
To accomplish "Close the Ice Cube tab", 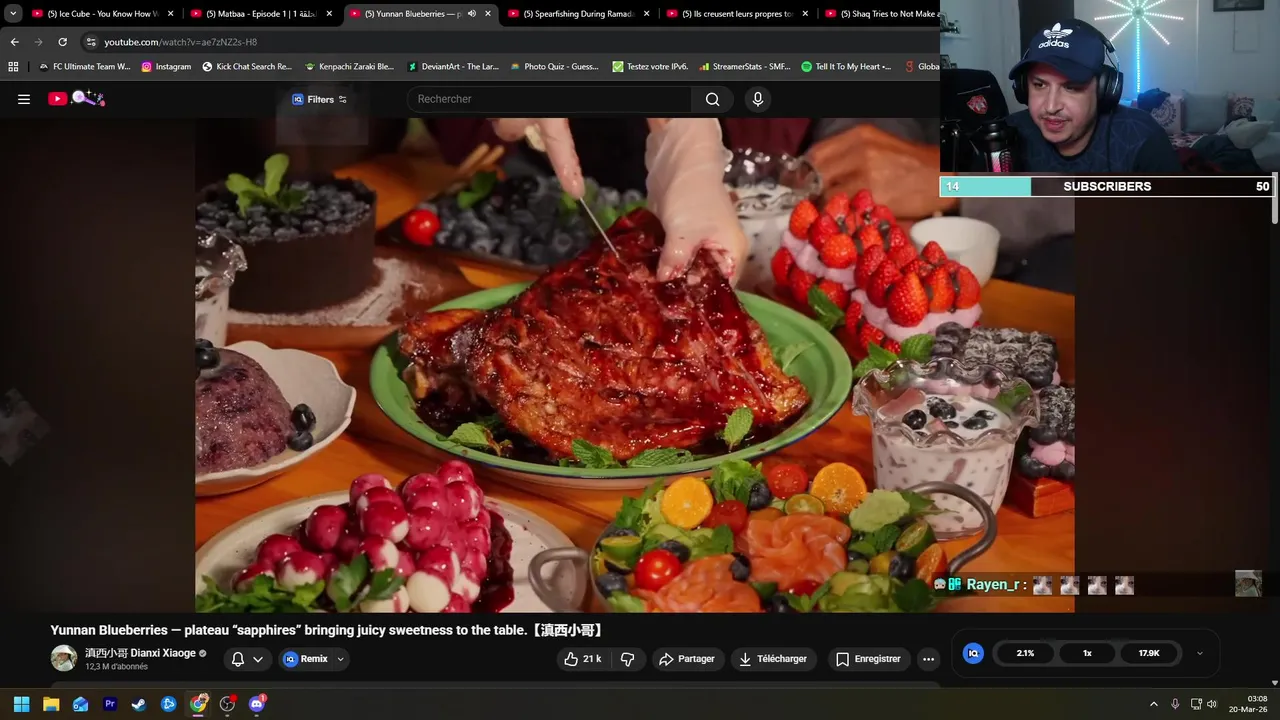I will pyautogui.click(x=170, y=14).
